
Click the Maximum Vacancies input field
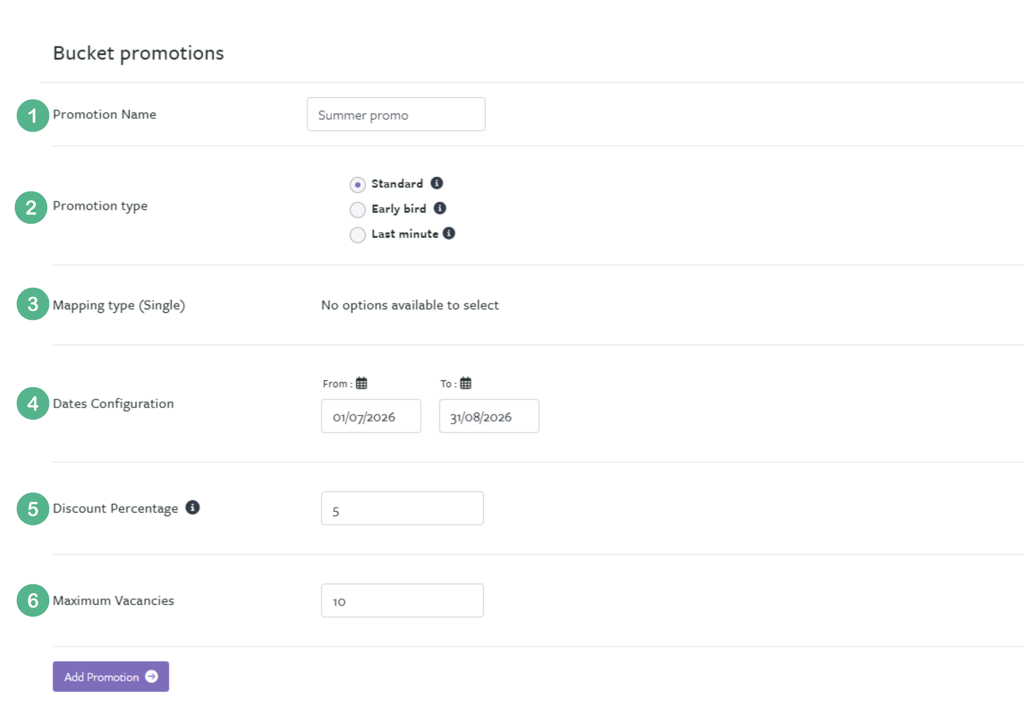402,601
